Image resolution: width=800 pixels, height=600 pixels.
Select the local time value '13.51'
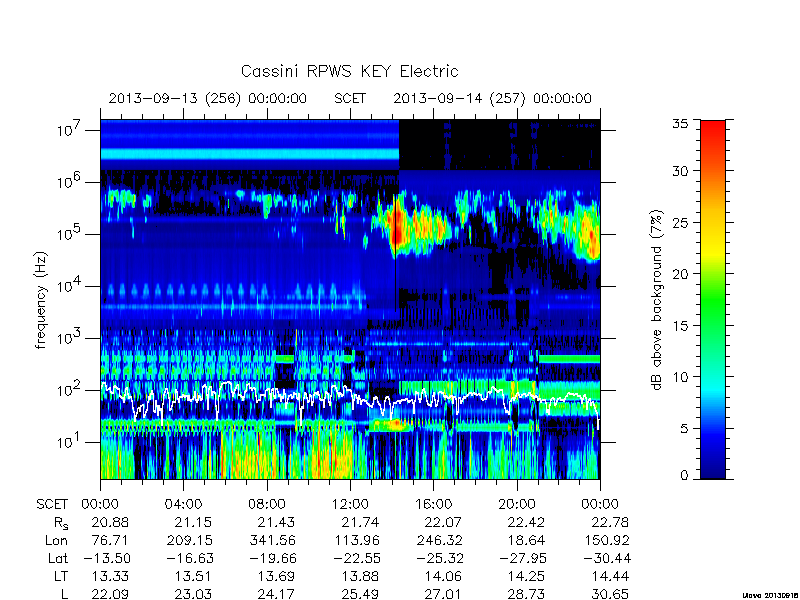click(193, 577)
